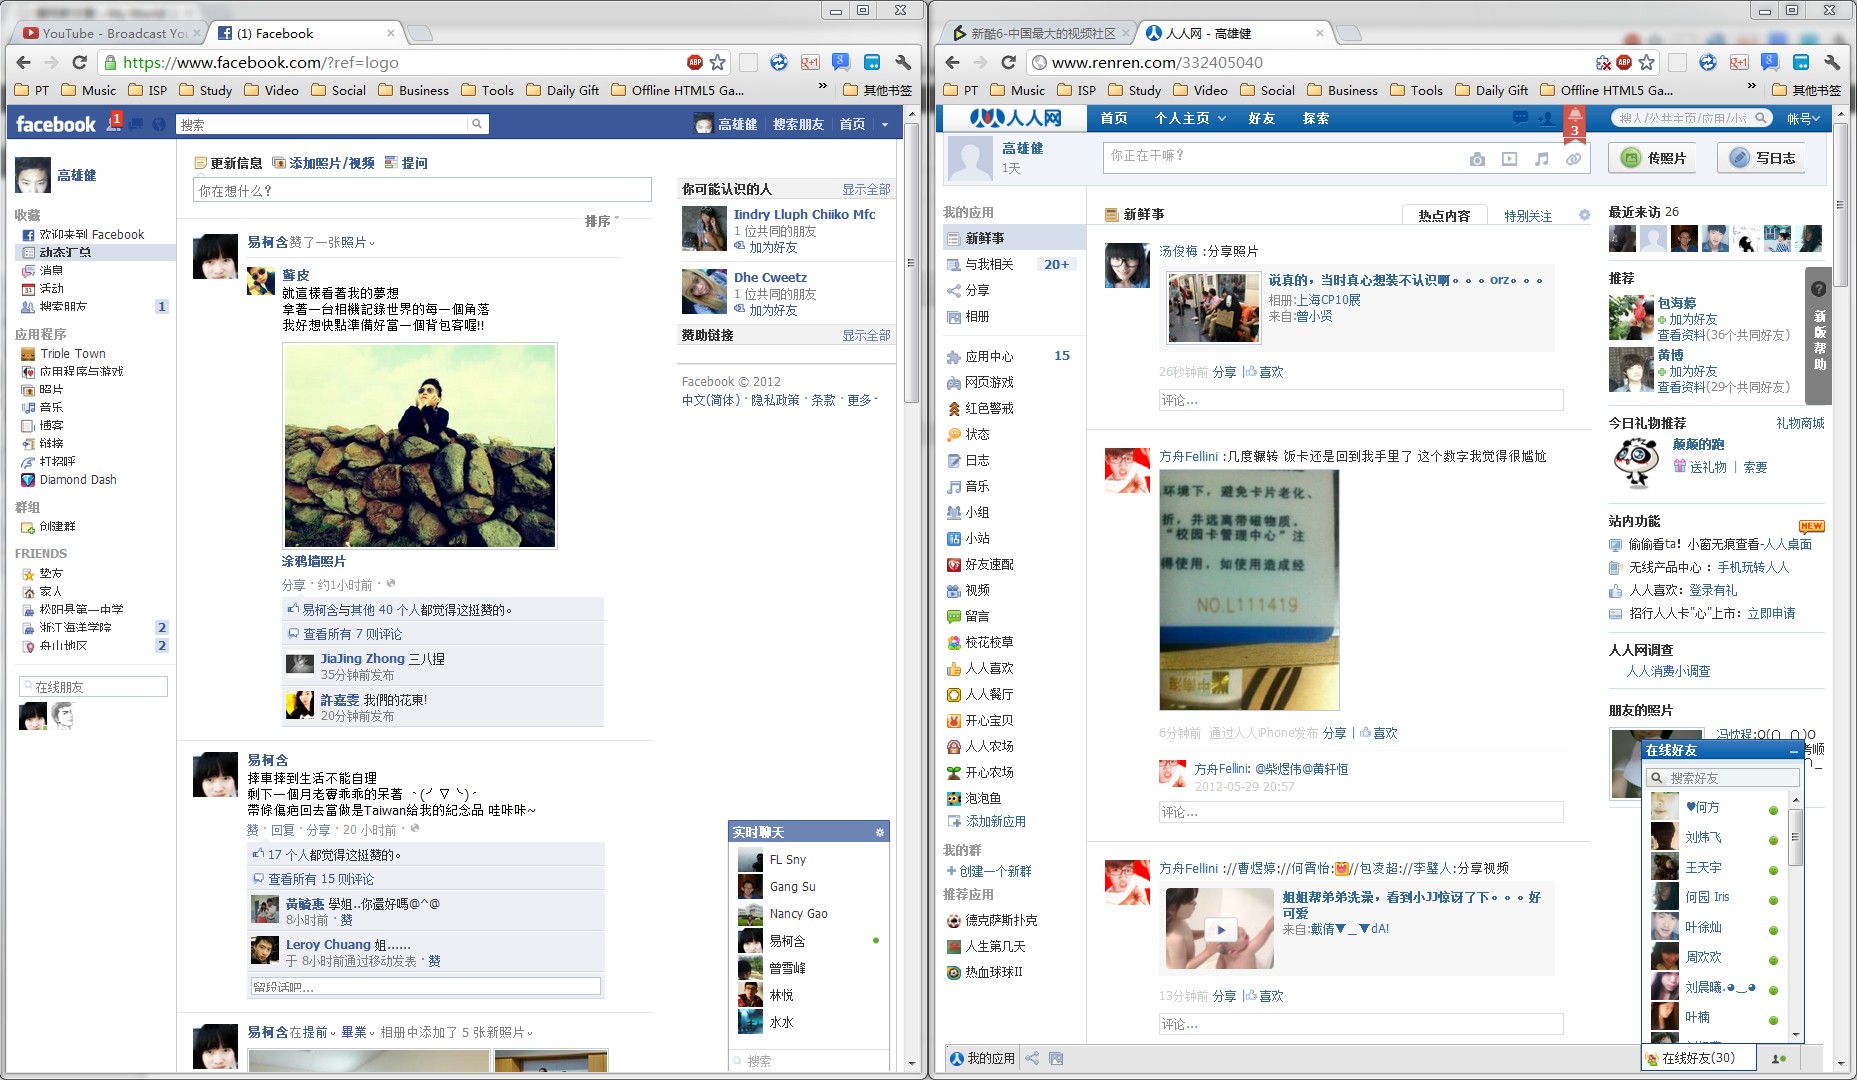Open the Facebook account dropdown arrow
The image size is (1857, 1080).
point(884,125)
